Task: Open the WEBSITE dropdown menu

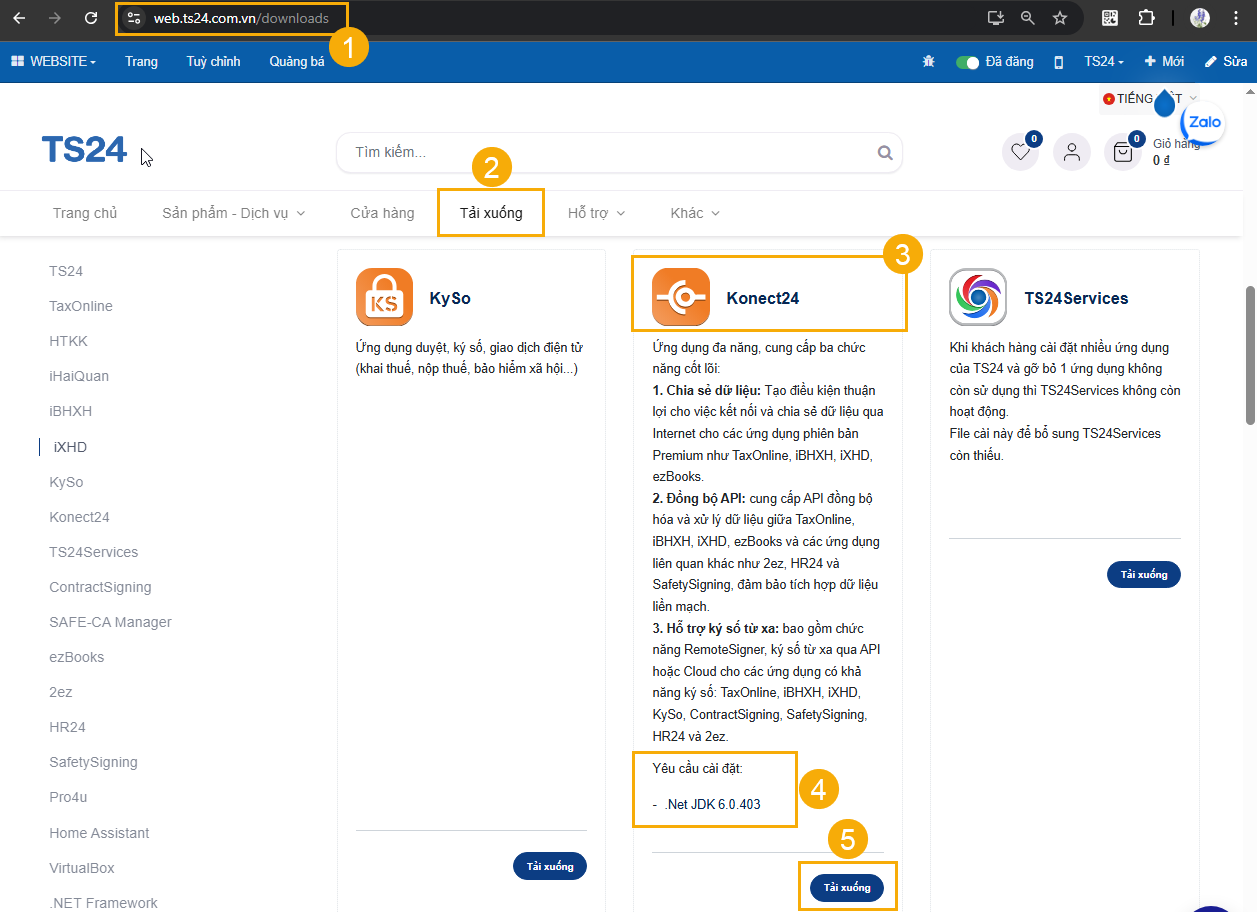Action: pos(53,62)
